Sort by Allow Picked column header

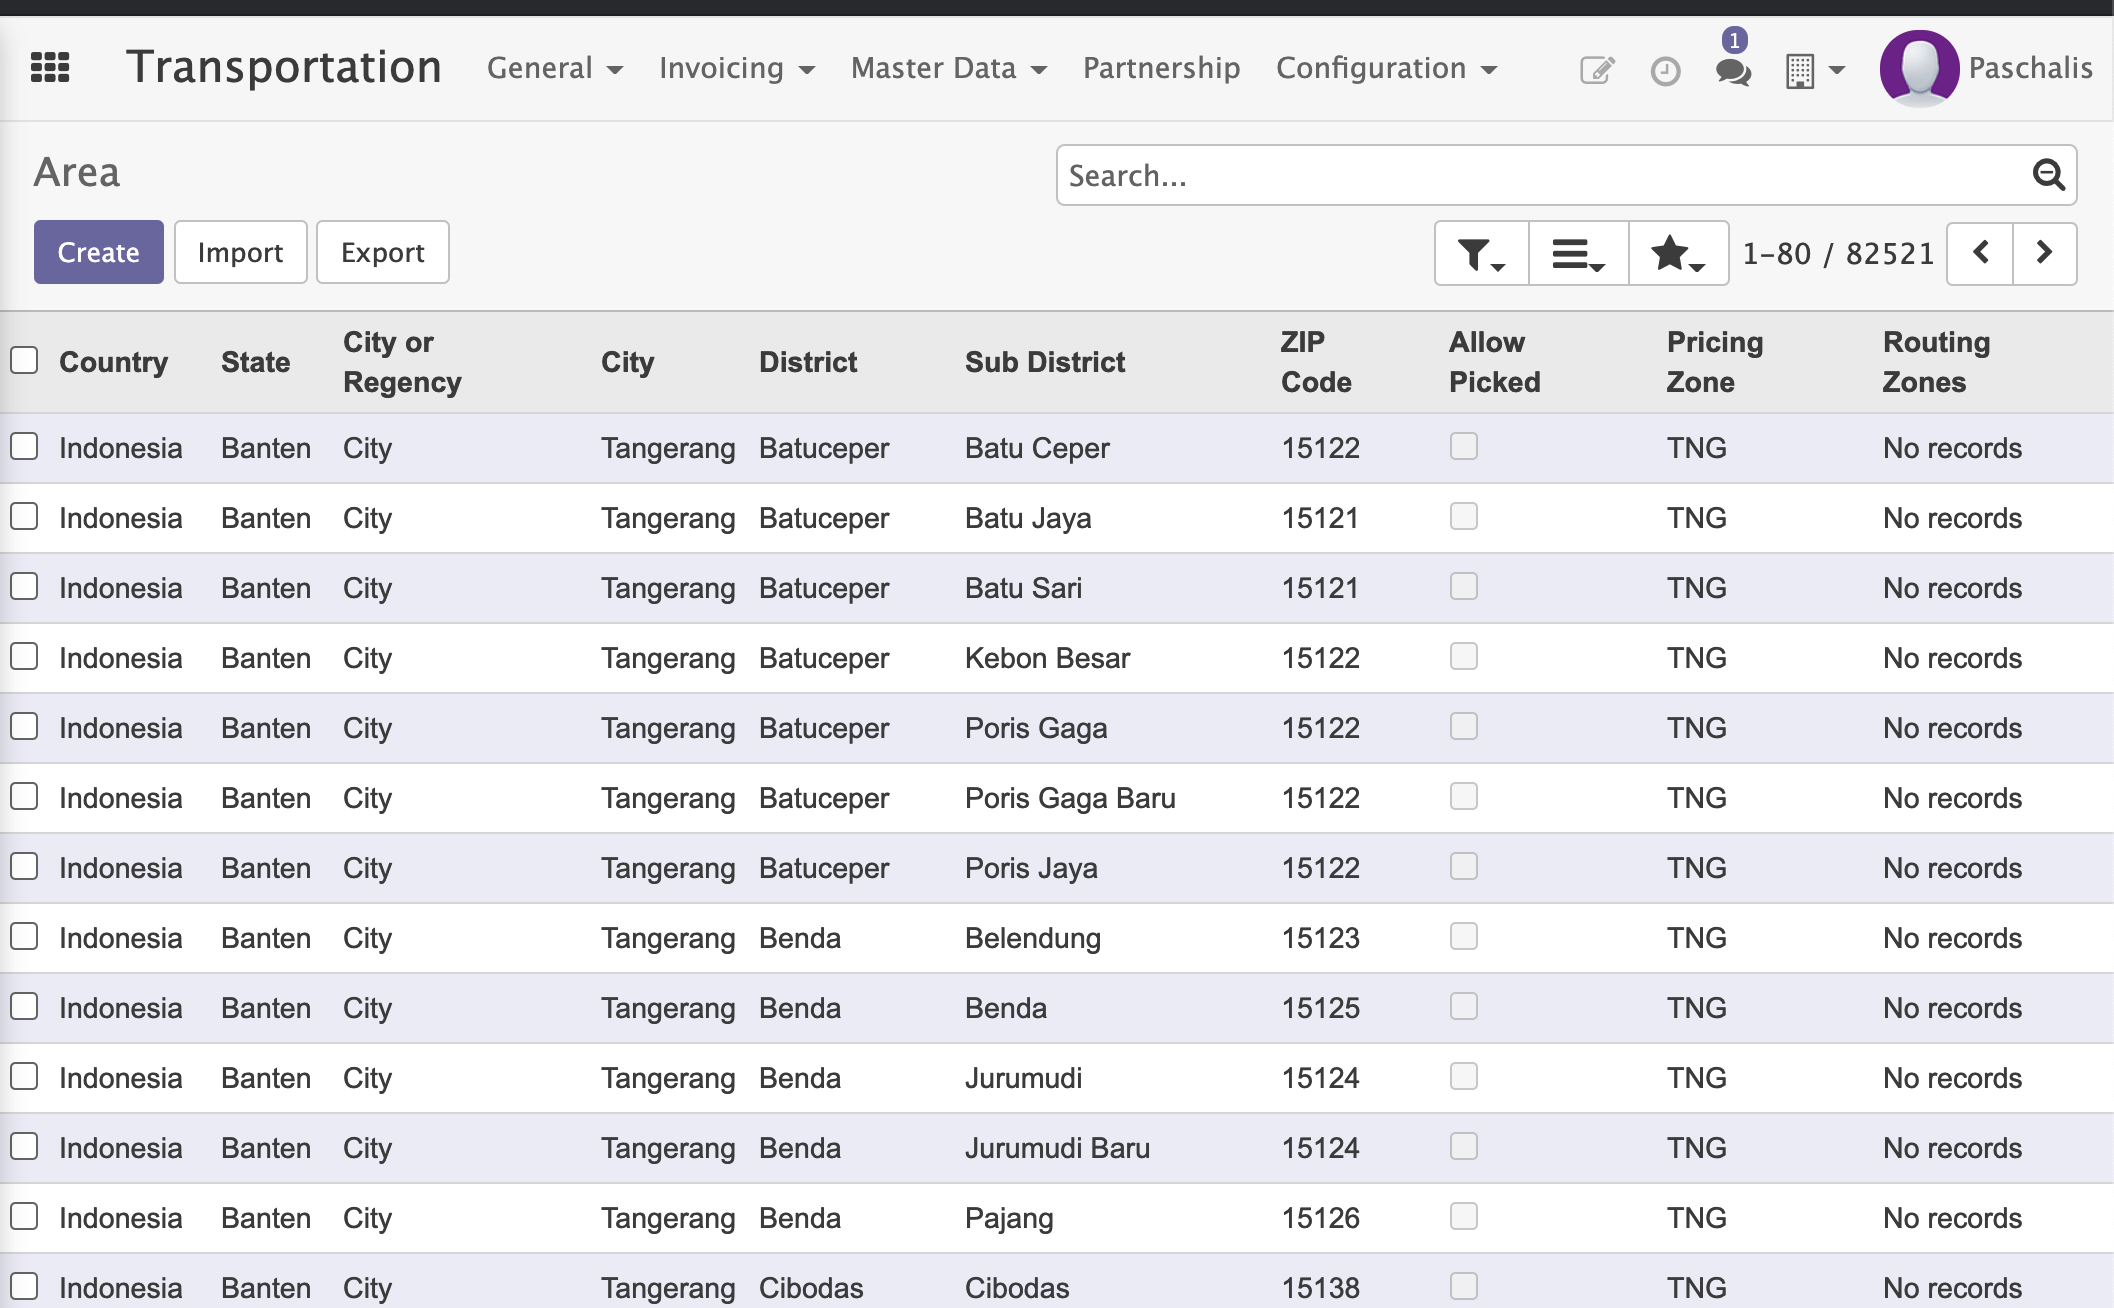click(1495, 362)
